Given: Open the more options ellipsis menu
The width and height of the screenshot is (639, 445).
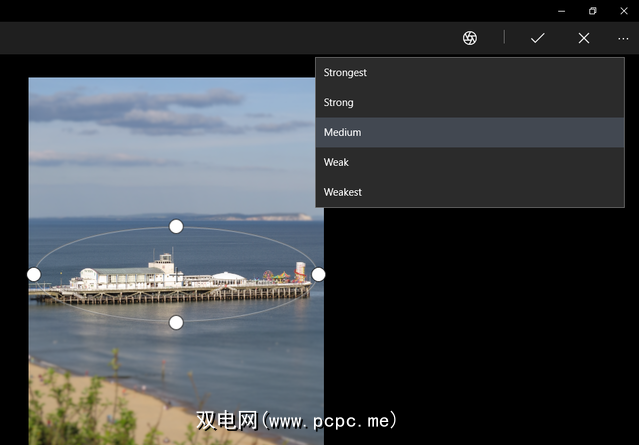Looking at the screenshot, I should 623,39.
